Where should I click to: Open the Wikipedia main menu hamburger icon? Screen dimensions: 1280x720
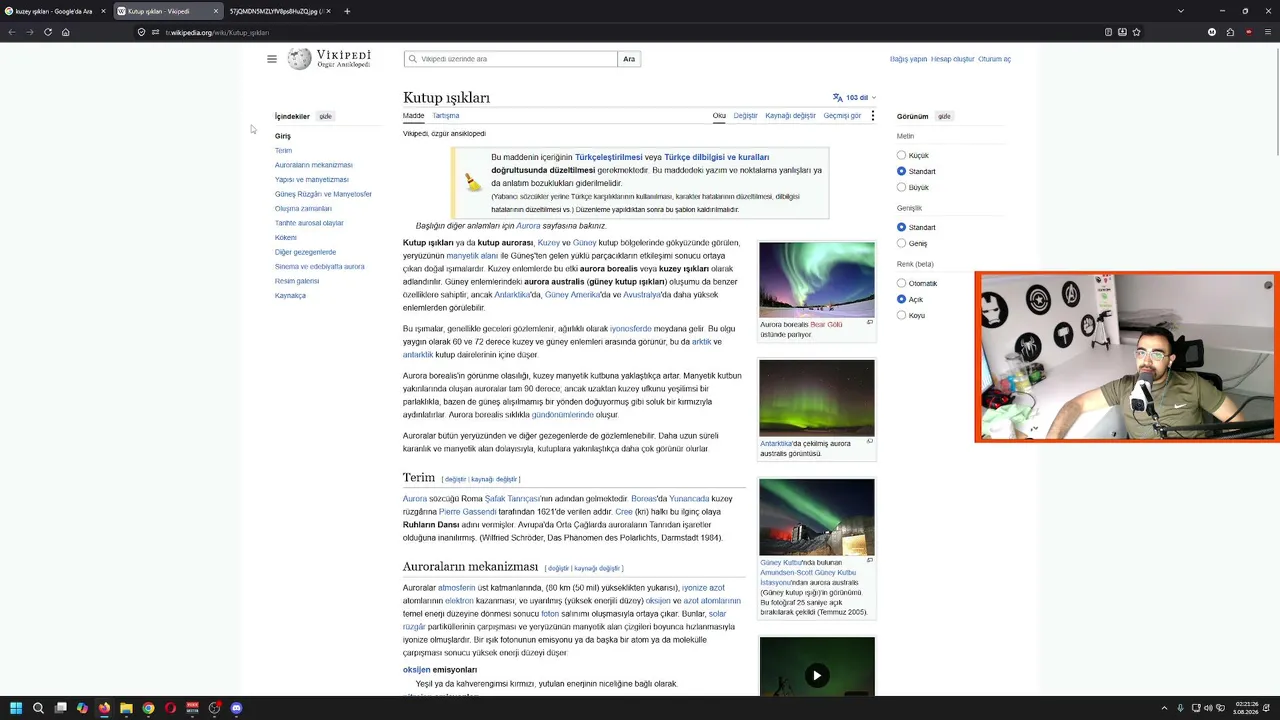(271, 59)
